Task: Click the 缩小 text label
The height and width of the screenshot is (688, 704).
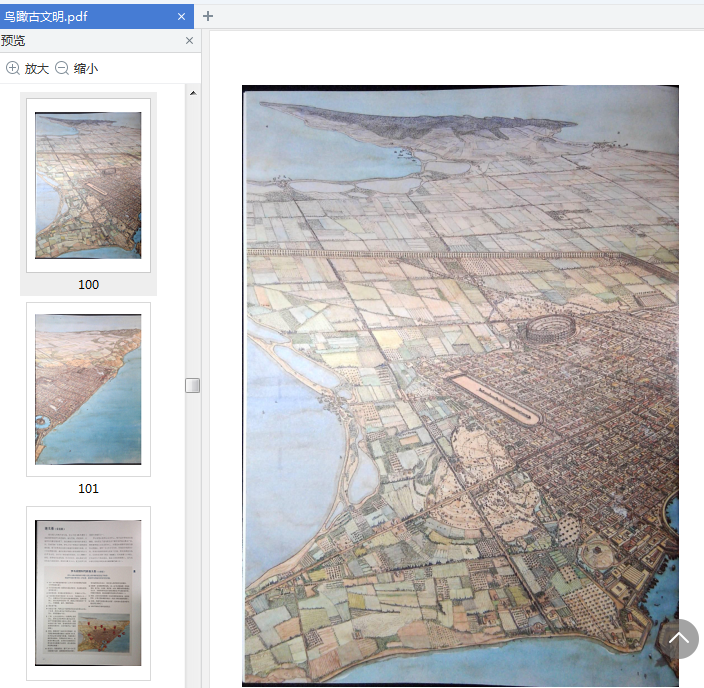Action: tap(86, 69)
